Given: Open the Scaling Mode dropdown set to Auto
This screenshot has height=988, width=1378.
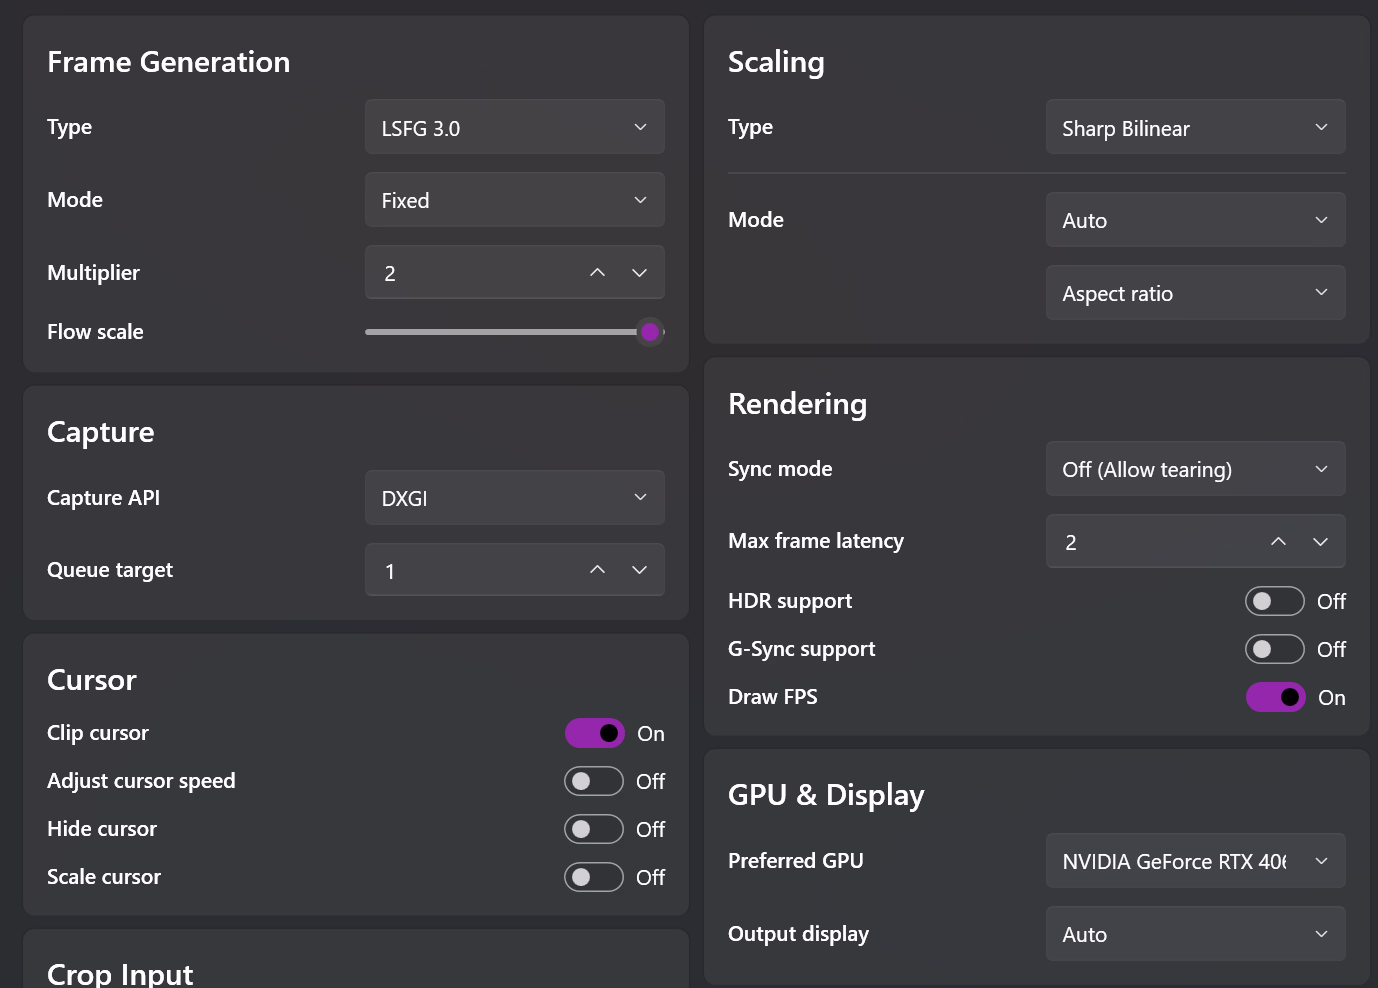Looking at the screenshot, I should point(1196,220).
